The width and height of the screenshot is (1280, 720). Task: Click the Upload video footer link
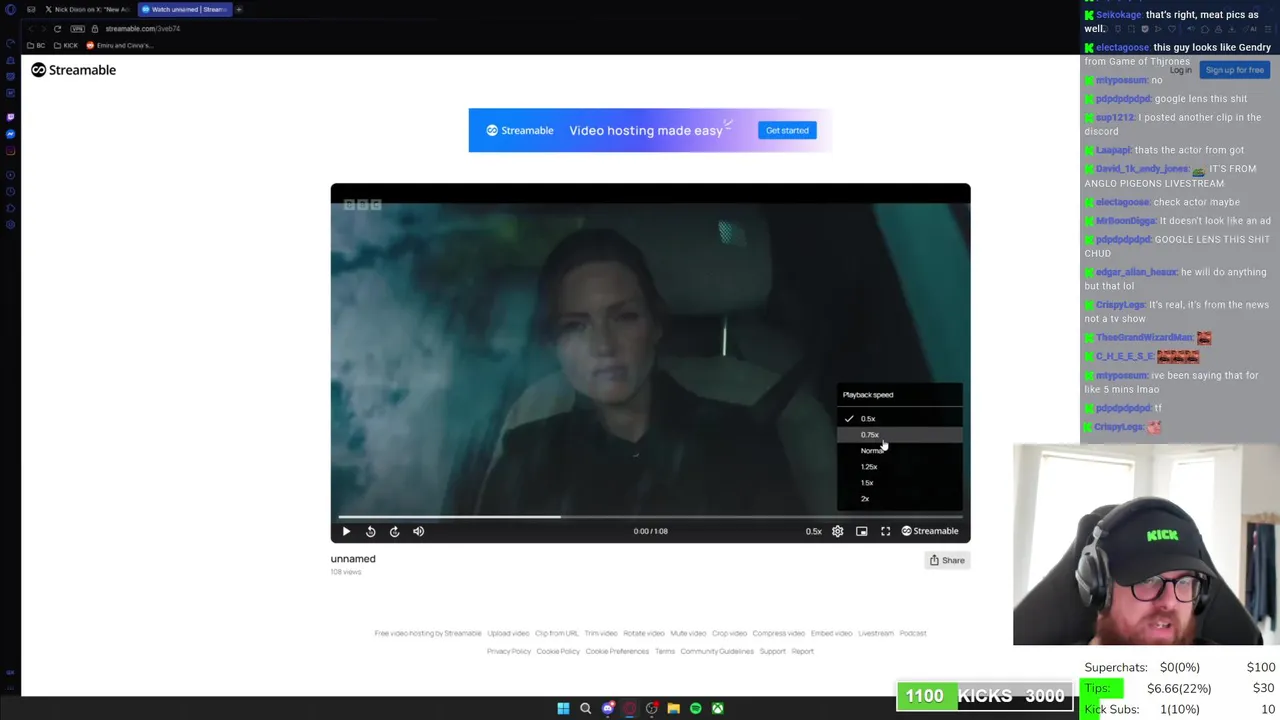pyautogui.click(x=508, y=633)
